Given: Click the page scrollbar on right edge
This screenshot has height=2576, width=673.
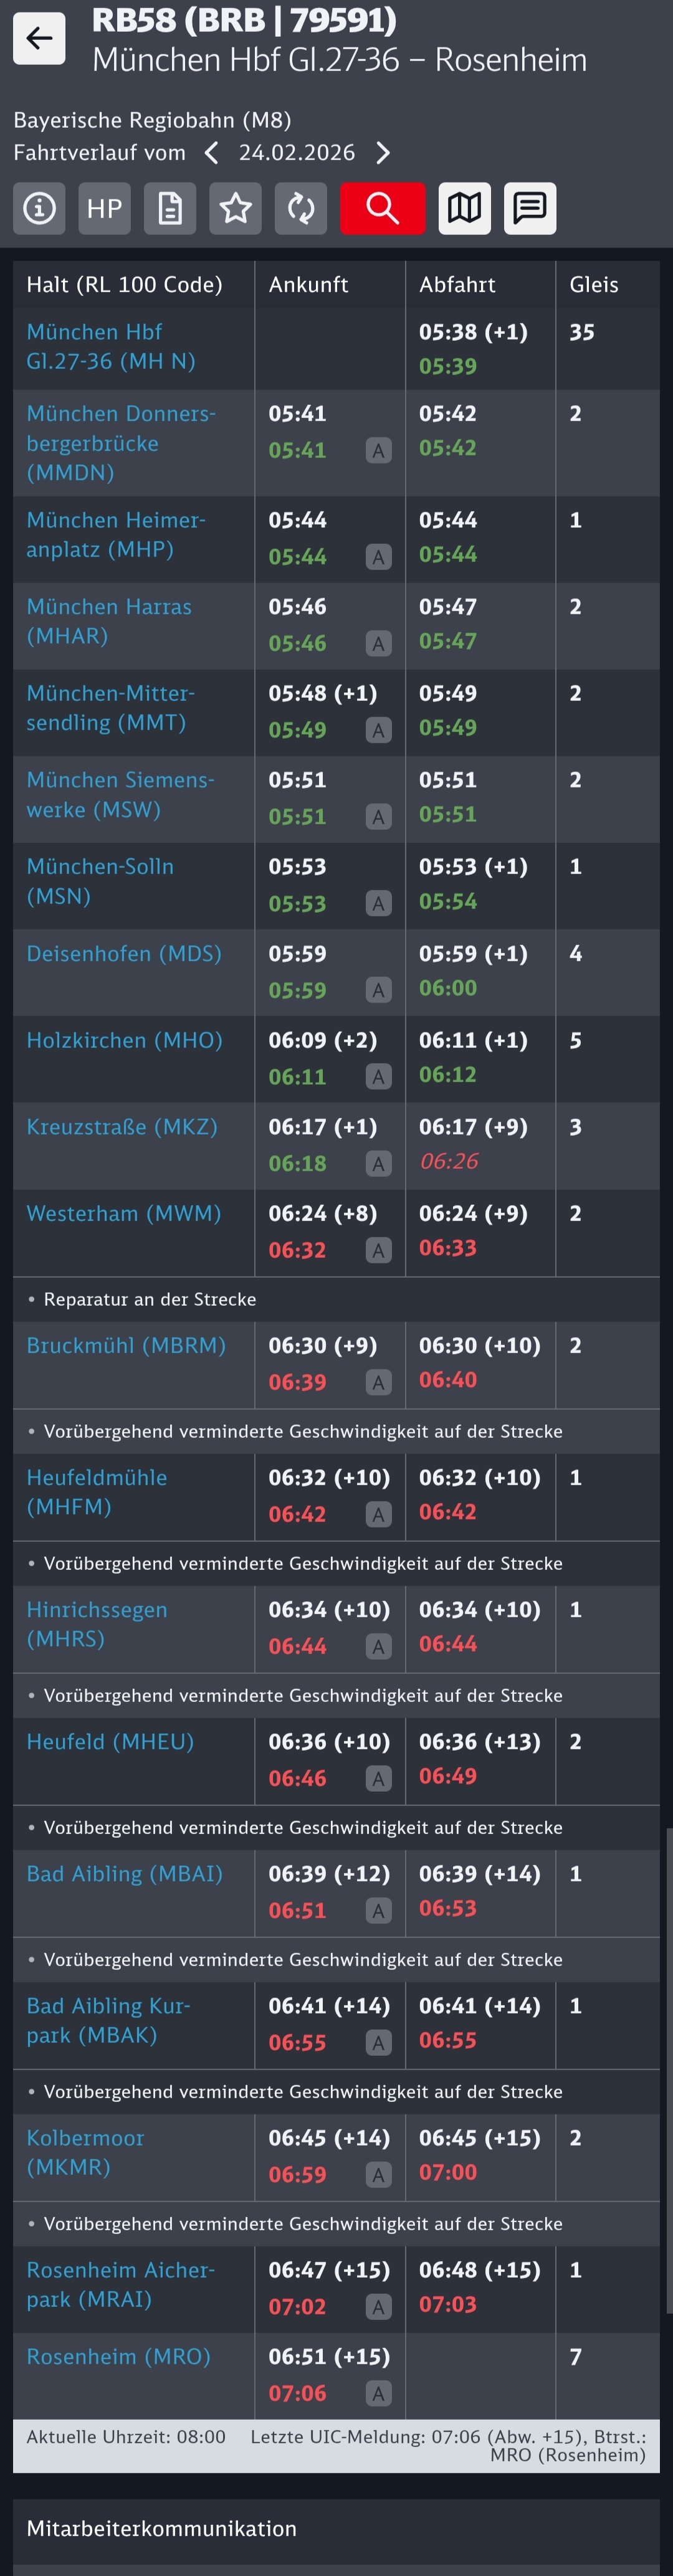Looking at the screenshot, I should (x=668, y=2070).
